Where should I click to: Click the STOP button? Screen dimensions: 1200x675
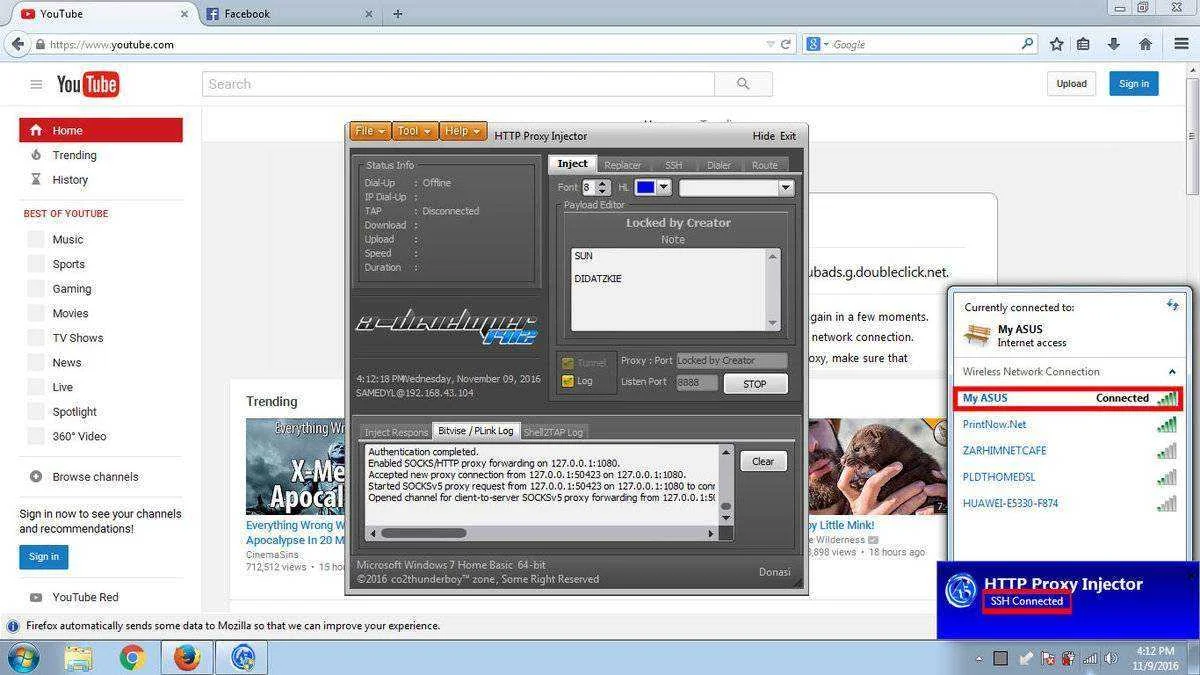tap(755, 384)
